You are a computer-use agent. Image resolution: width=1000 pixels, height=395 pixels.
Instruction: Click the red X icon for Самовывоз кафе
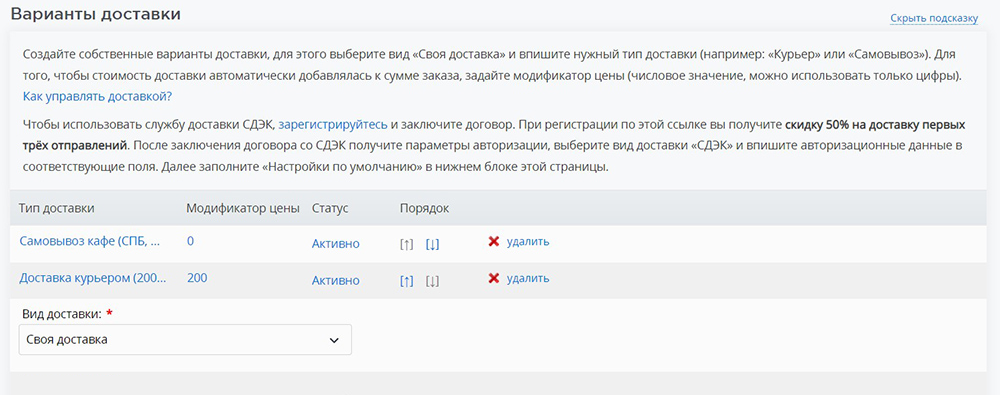point(493,242)
